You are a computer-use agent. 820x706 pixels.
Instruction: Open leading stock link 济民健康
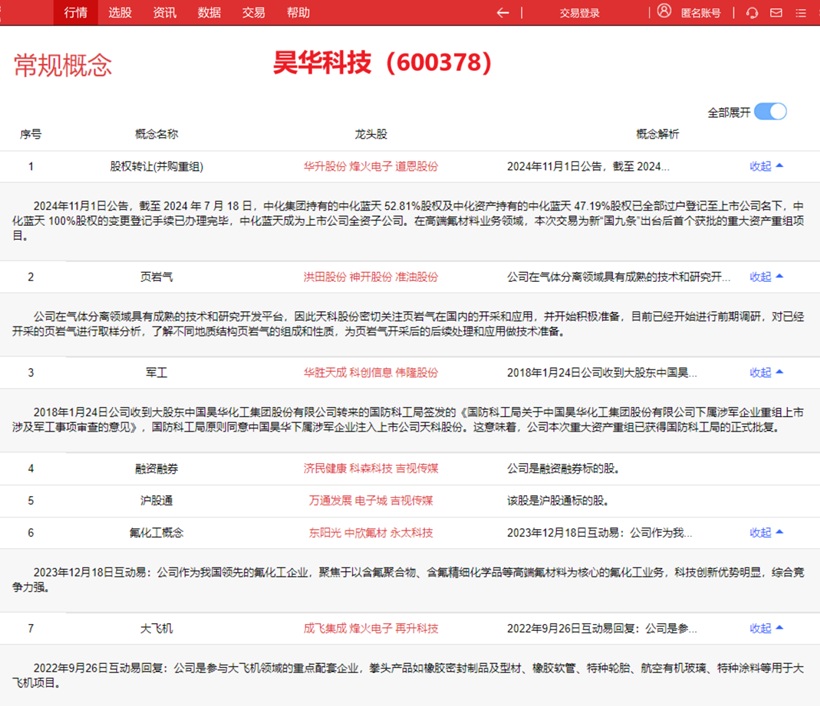325,468
